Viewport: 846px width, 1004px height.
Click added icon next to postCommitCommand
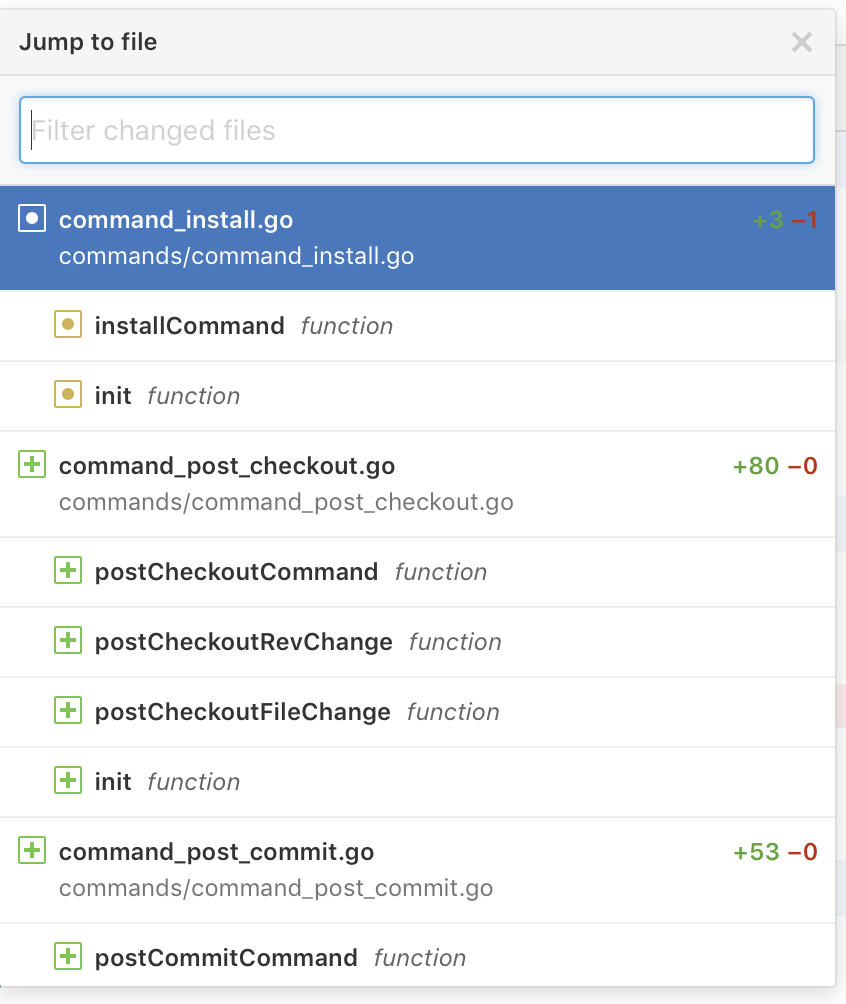pyautogui.click(x=67, y=957)
